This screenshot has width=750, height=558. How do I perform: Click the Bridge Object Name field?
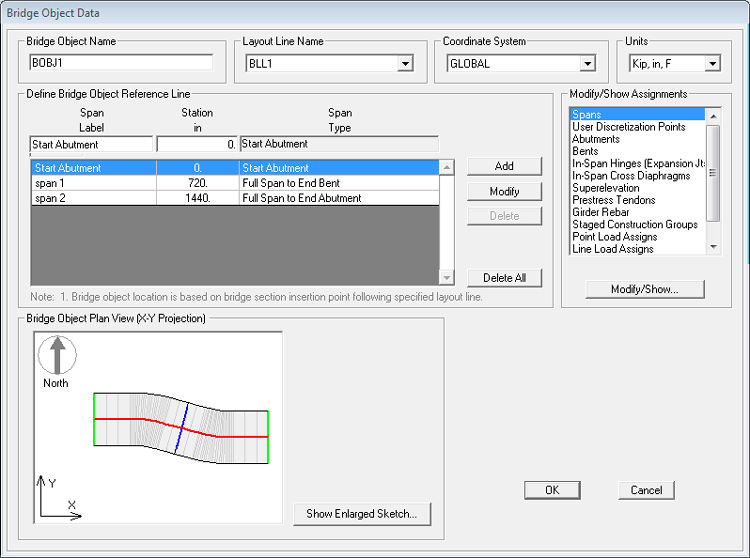(121, 63)
